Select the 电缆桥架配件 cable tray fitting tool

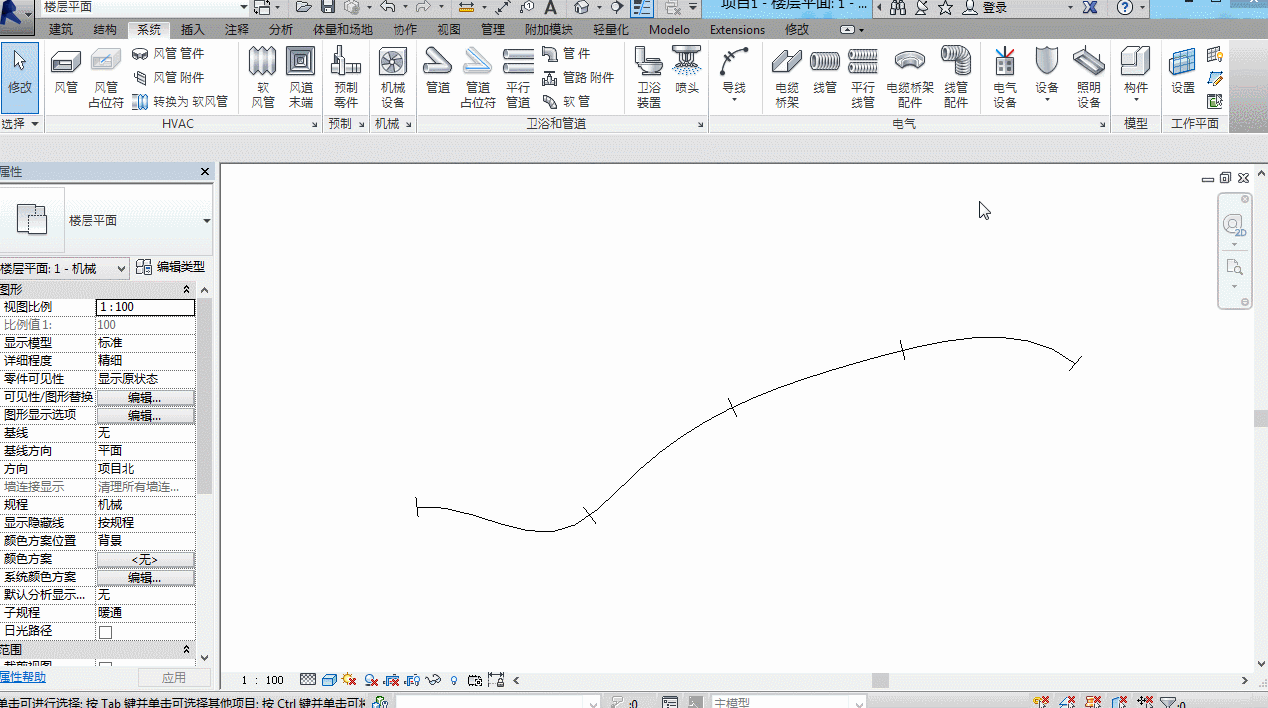(x=910, y=77)
